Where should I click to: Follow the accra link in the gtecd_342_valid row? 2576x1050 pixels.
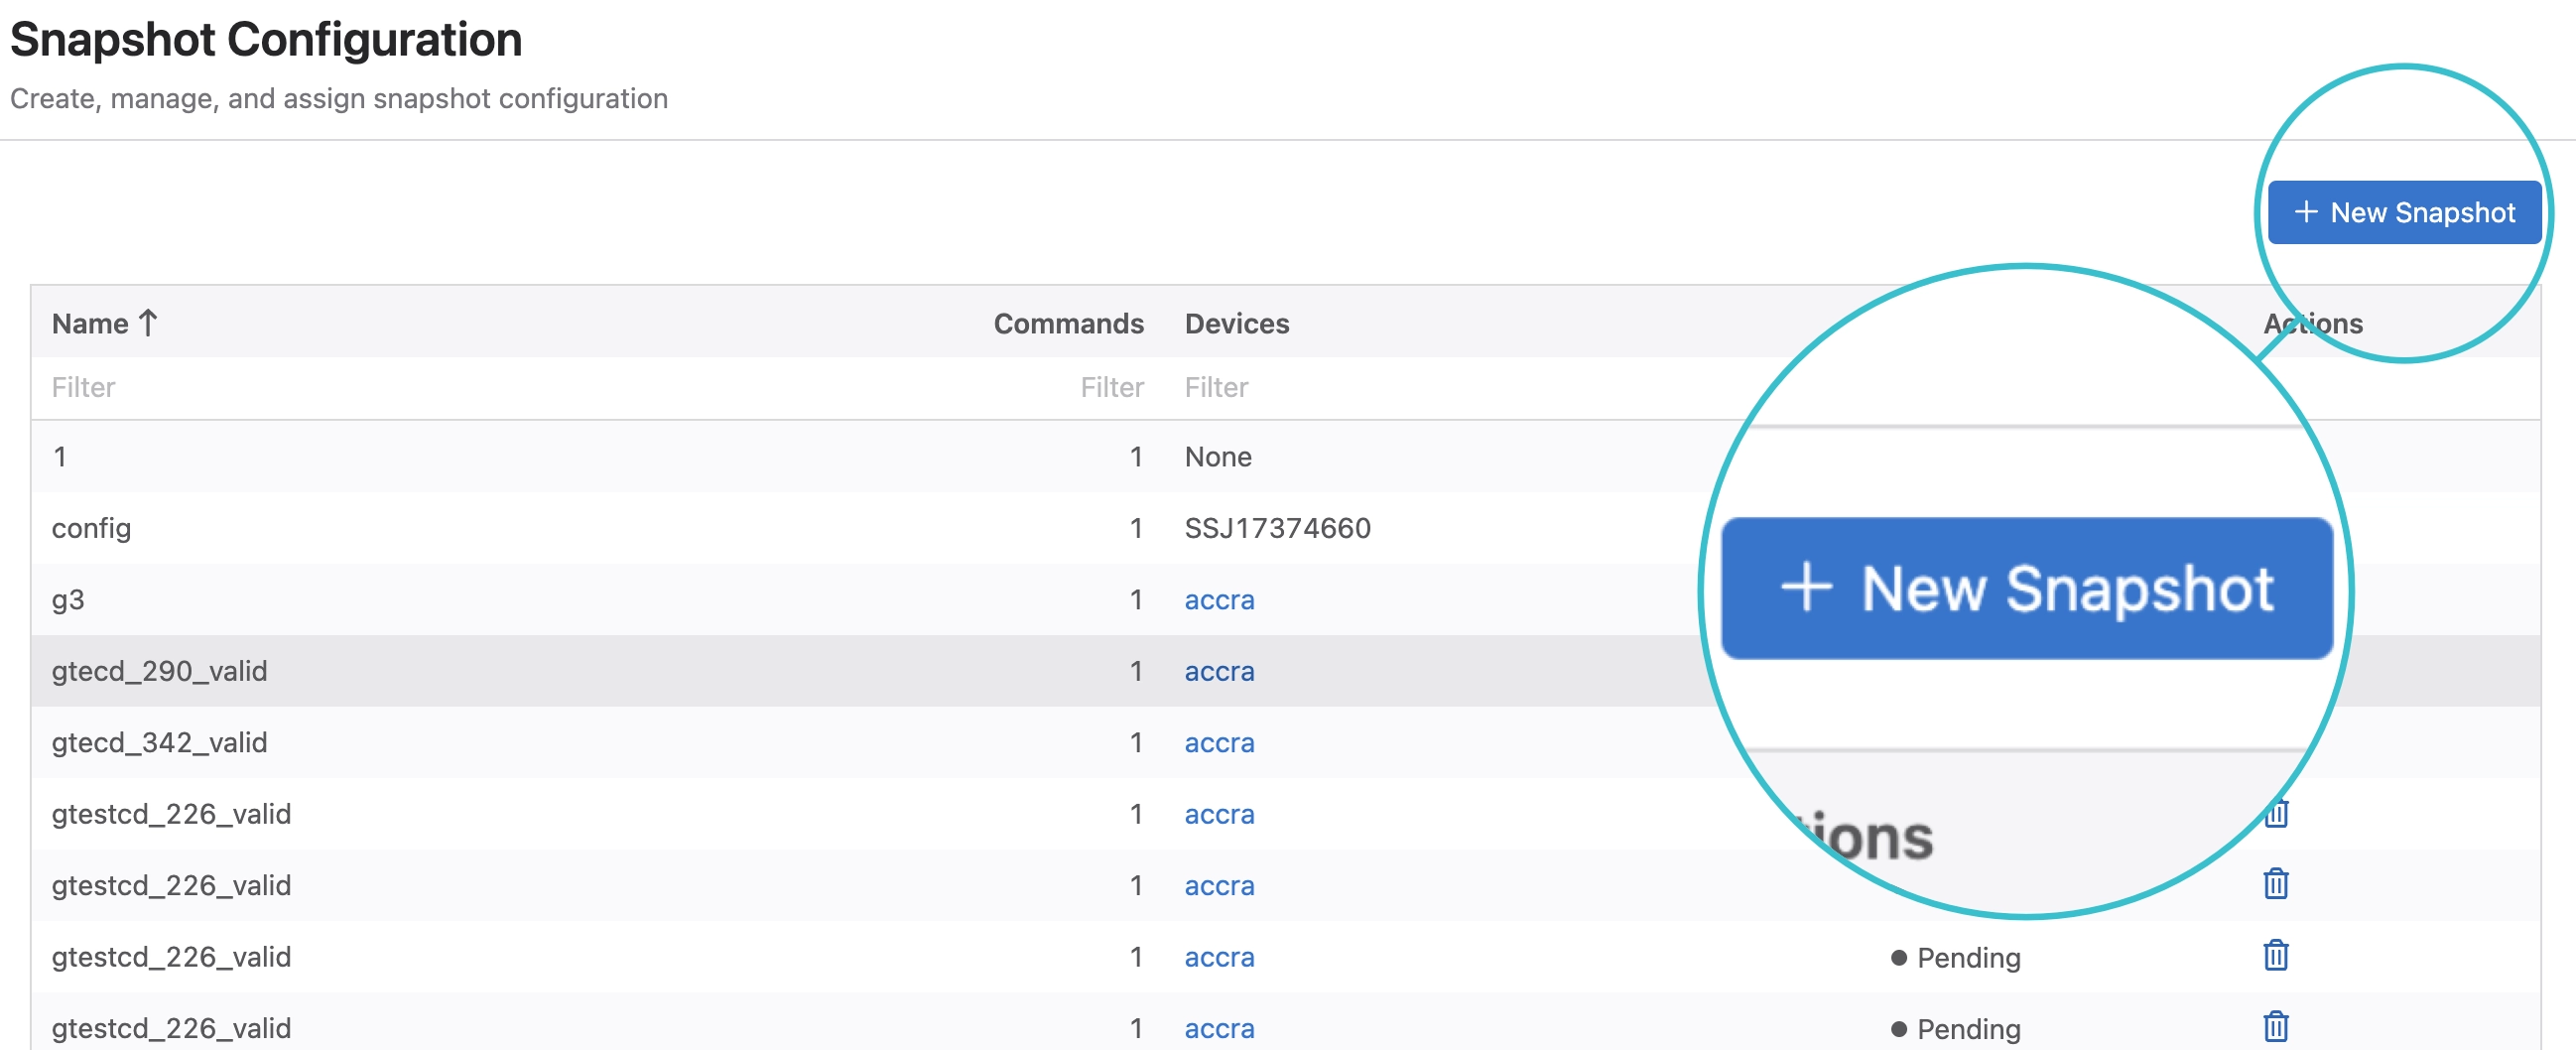(1218, 742)
